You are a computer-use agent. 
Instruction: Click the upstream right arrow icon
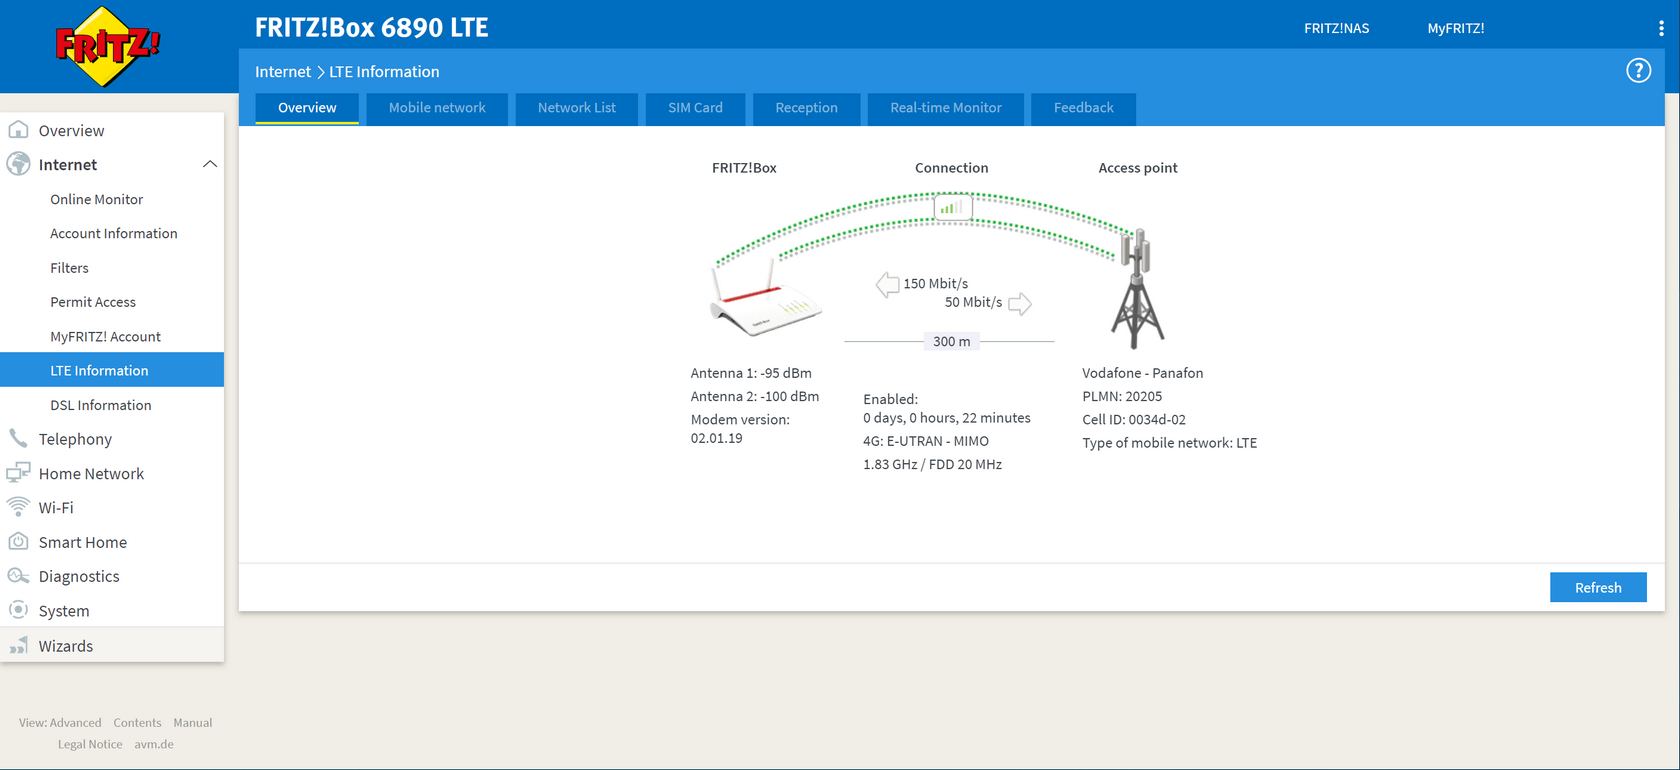[x=1020, y=303]
